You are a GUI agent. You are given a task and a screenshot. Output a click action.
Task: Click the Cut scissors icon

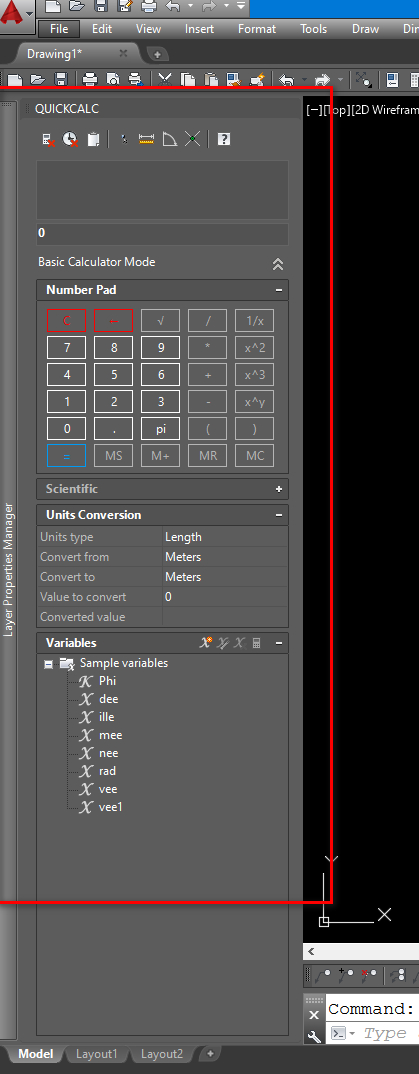[165, 80]
